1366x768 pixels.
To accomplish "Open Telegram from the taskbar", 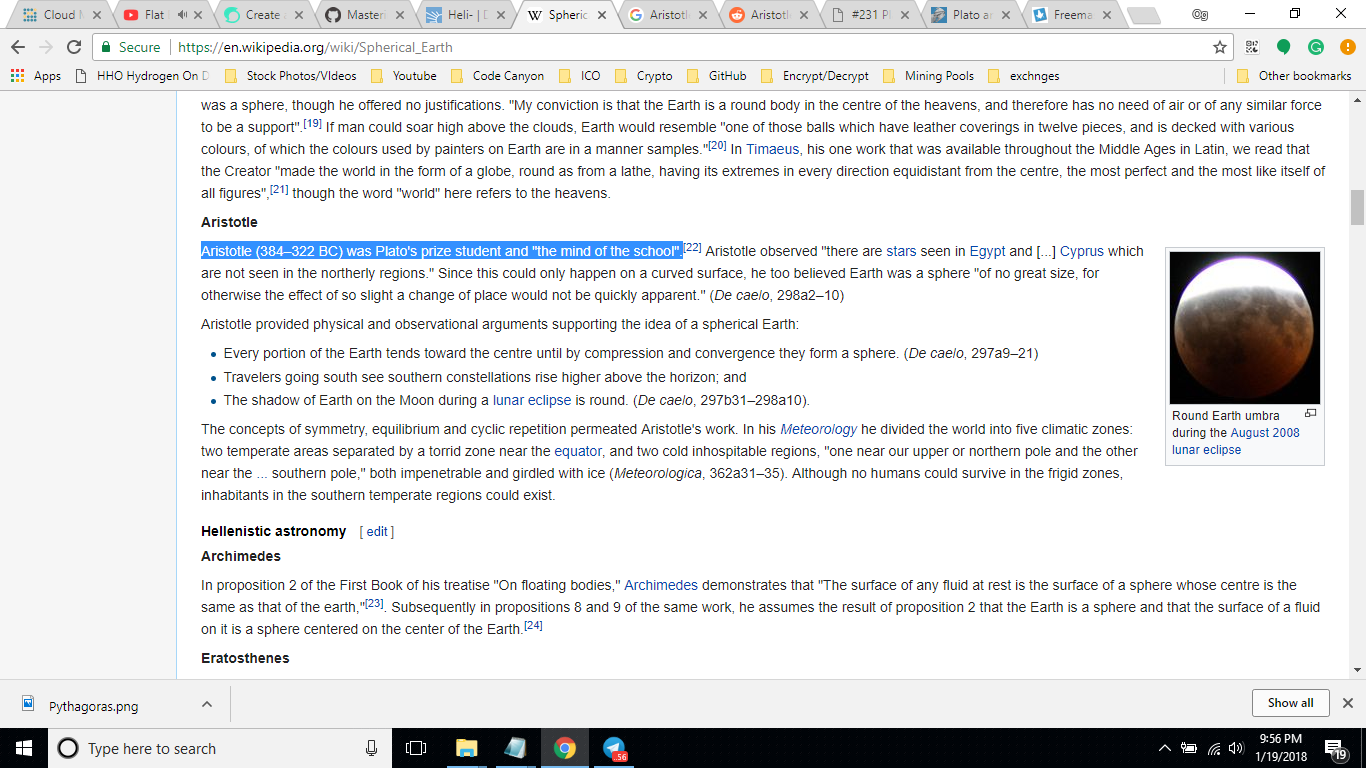I will [614, 748].
